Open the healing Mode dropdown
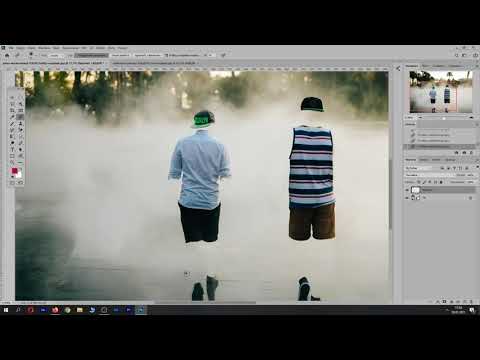 [55, 55]
